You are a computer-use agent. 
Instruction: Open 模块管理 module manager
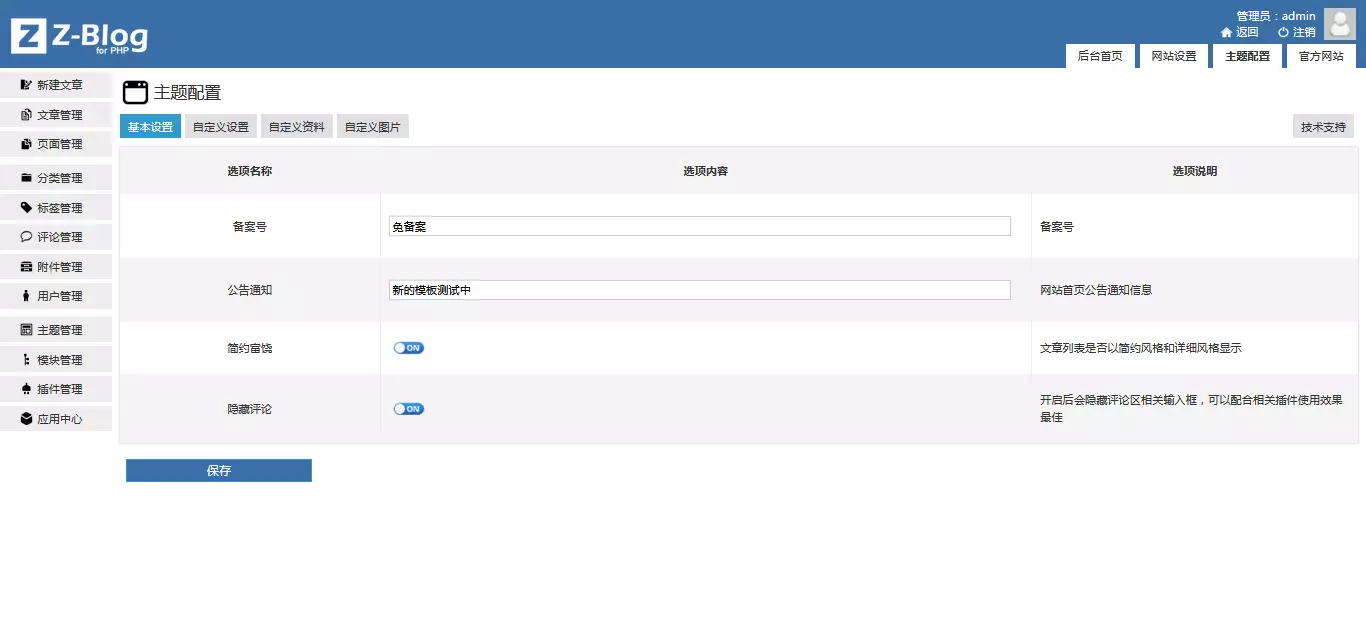pos(55,358)
